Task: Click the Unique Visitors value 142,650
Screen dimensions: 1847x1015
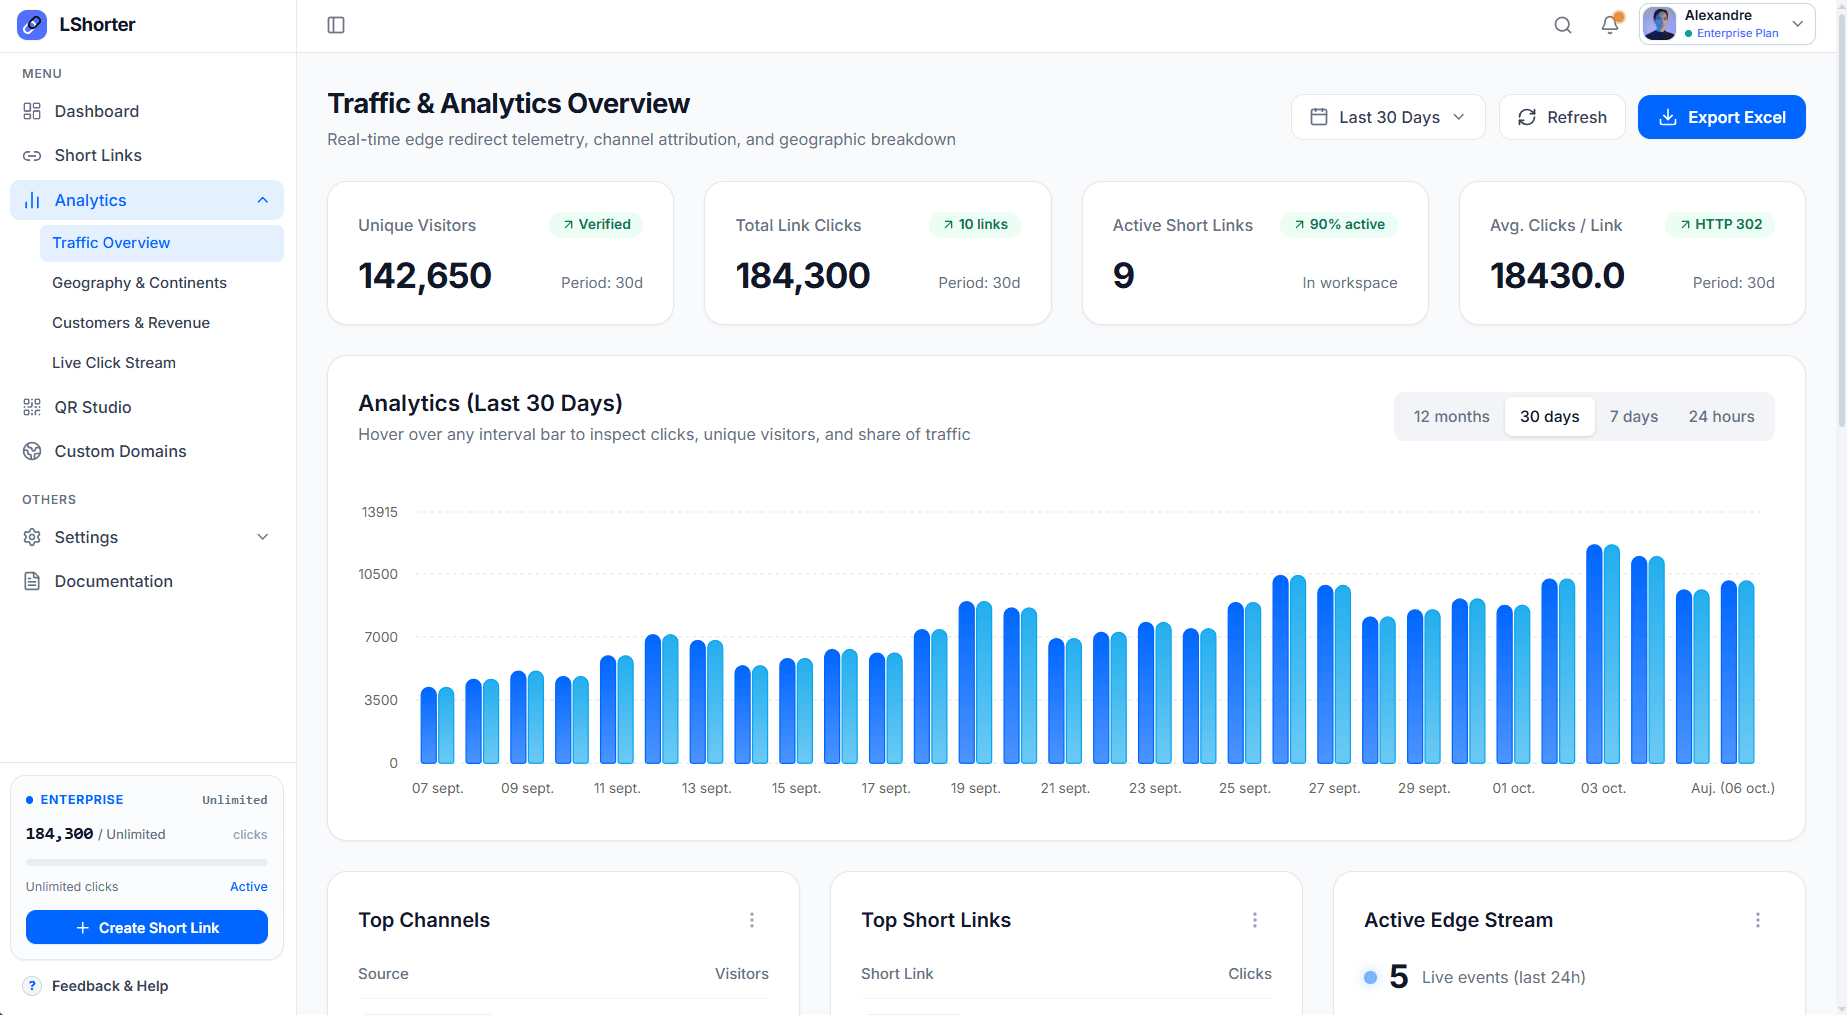Action: pyautogui.click(x=425, y=276)
